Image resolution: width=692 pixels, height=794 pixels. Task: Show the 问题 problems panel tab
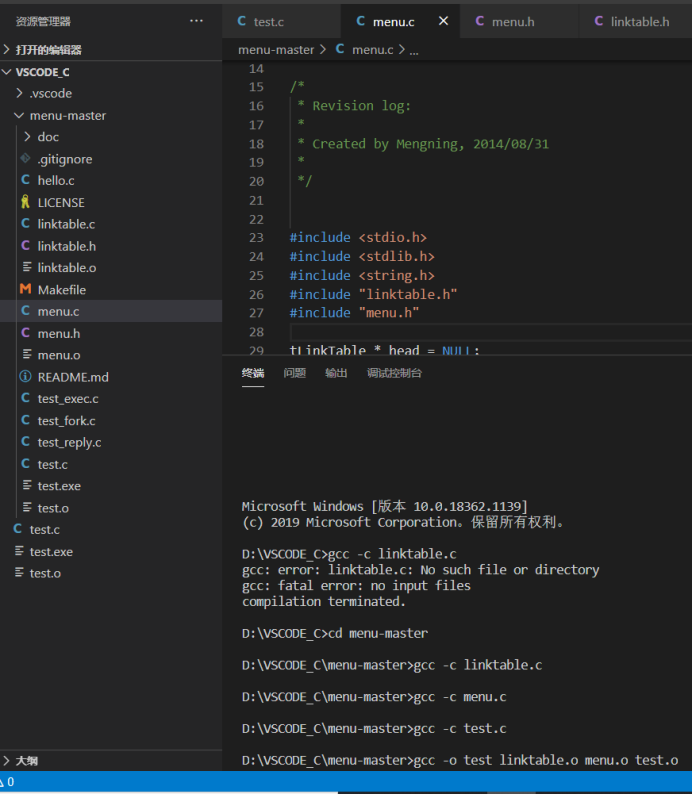click(295, 373)
